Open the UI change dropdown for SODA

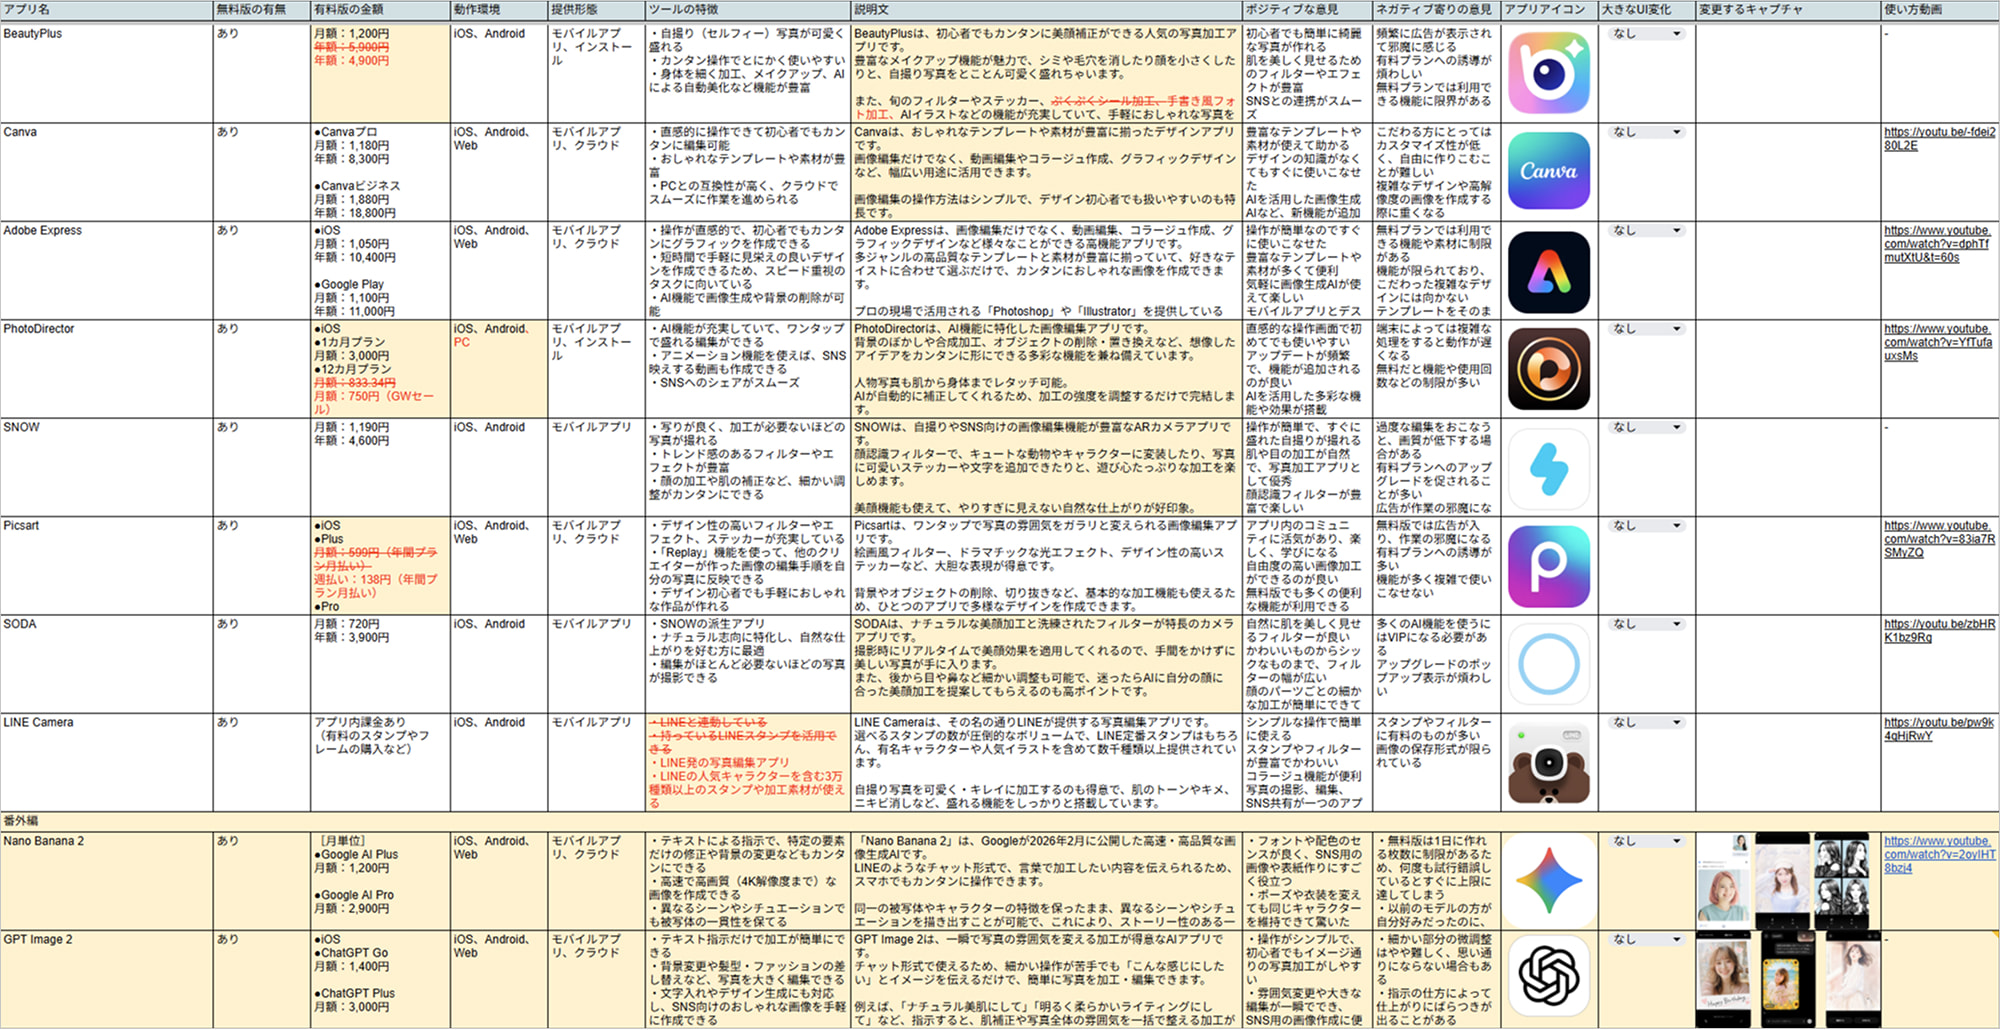(x=1646, y=623)
